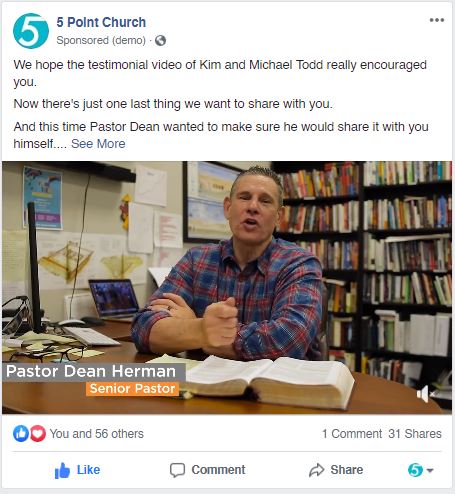This screenshot has height=494, width=455.
Task: Click the Sponsored (demo) label
Action: coord(101,40)
